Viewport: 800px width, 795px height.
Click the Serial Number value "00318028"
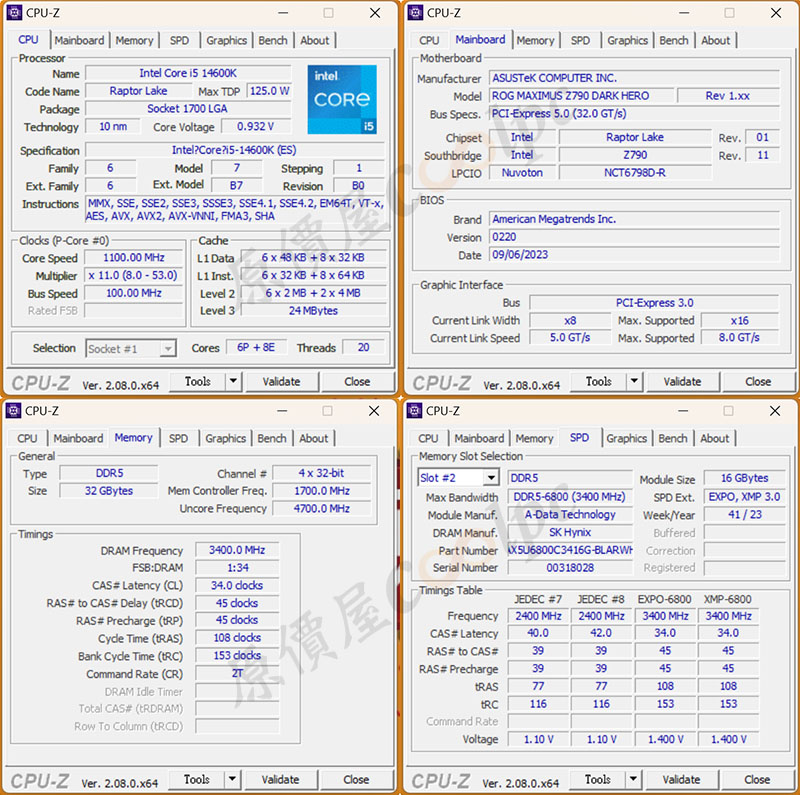click(570, 567)
